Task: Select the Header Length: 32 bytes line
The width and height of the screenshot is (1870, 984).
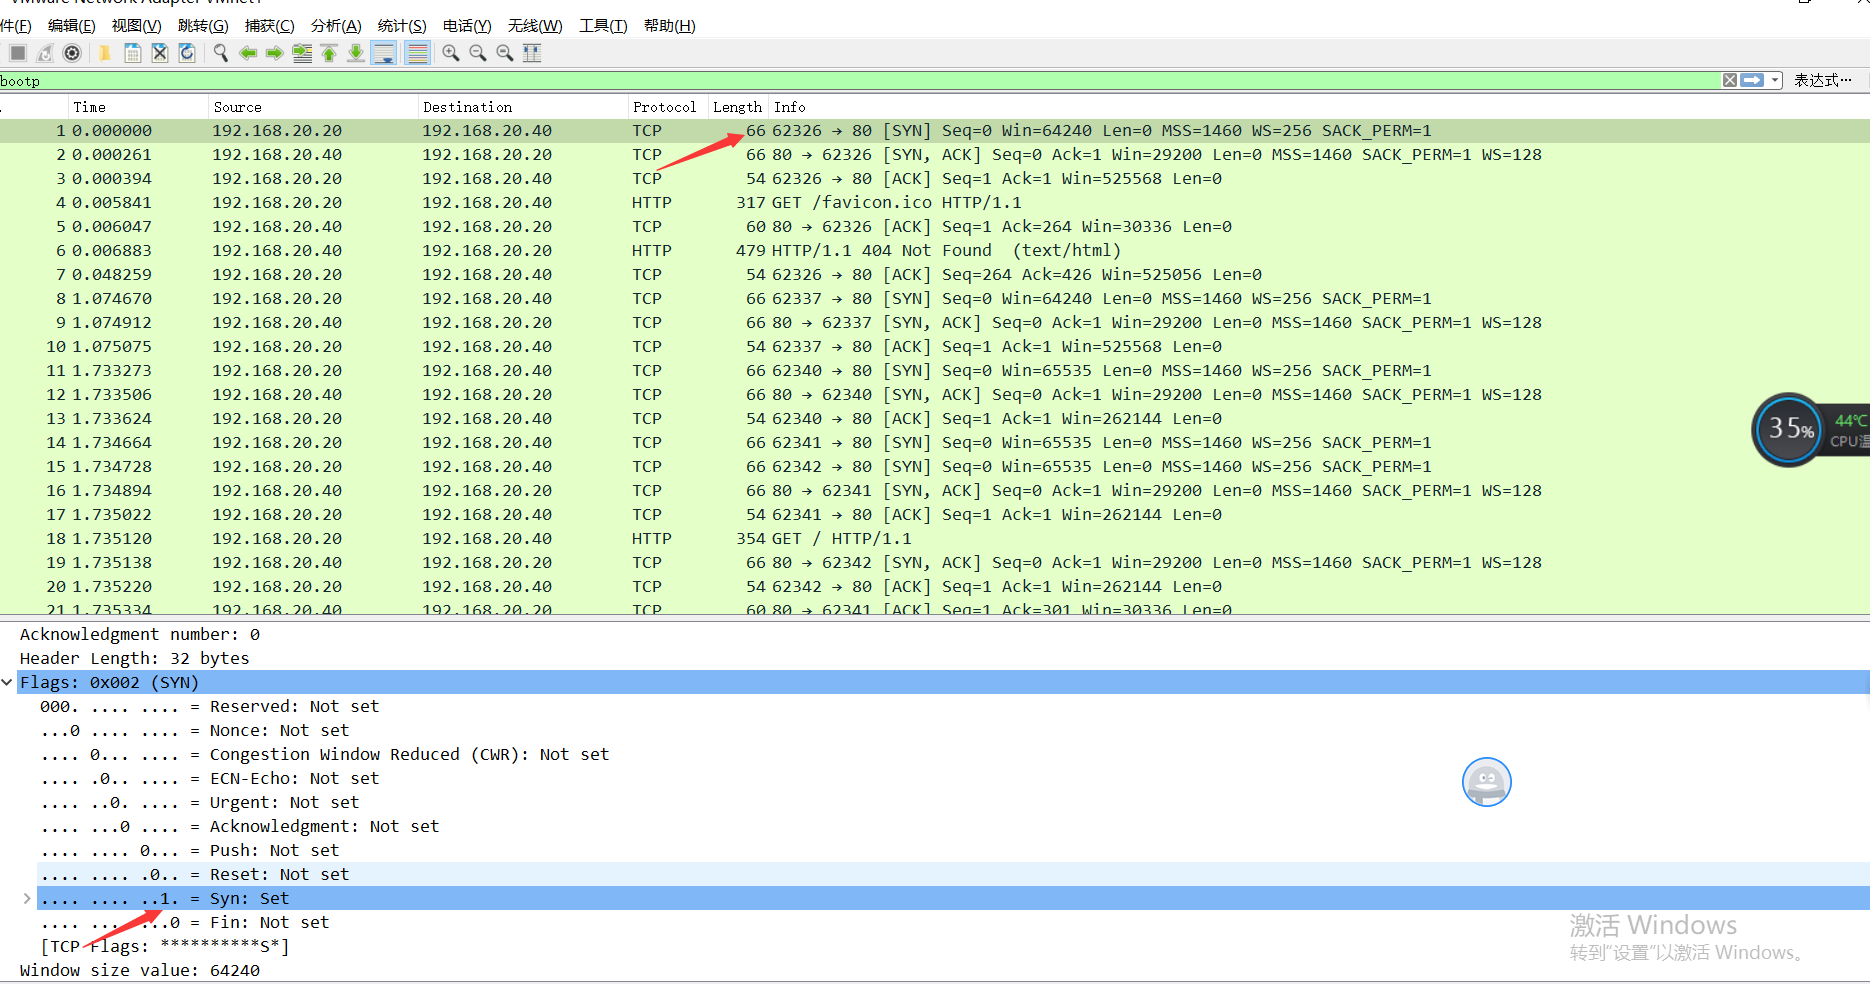Action: click(x=134, y=658)
